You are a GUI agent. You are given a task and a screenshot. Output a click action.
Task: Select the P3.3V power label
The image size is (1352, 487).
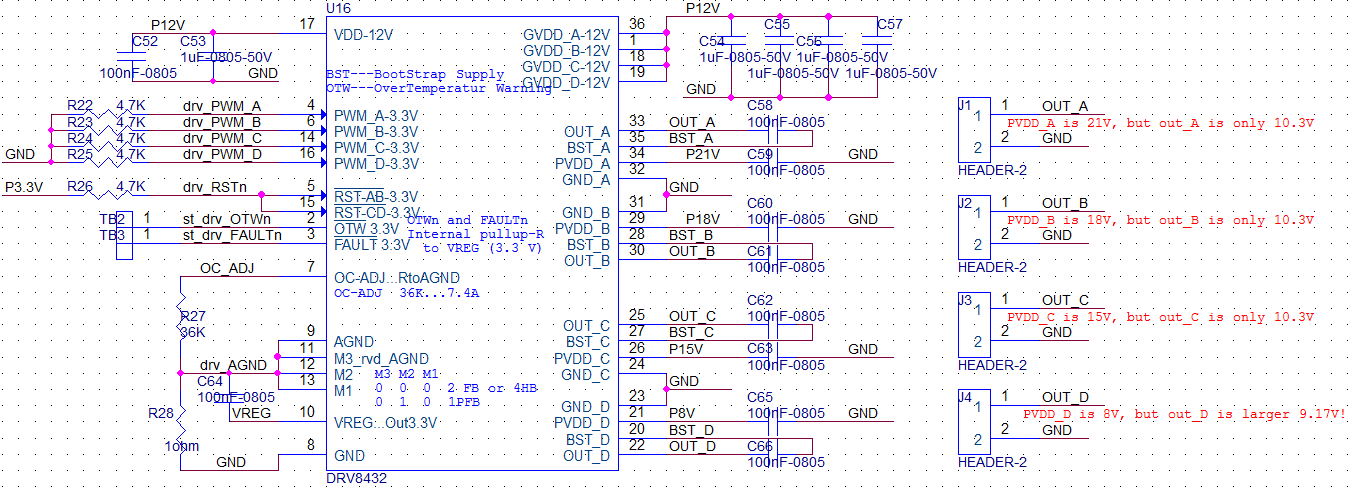point(25,186)
